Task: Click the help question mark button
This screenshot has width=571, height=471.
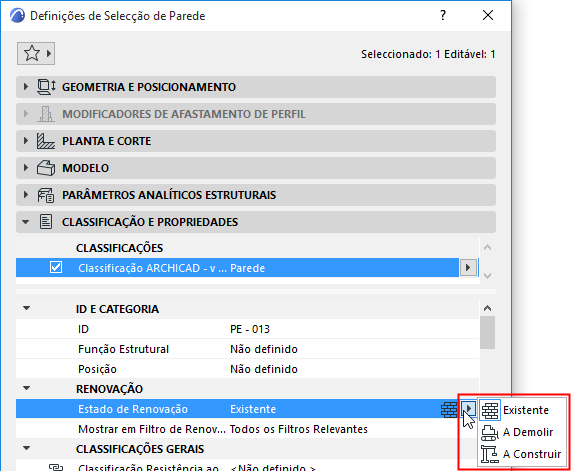Action: 442,15
